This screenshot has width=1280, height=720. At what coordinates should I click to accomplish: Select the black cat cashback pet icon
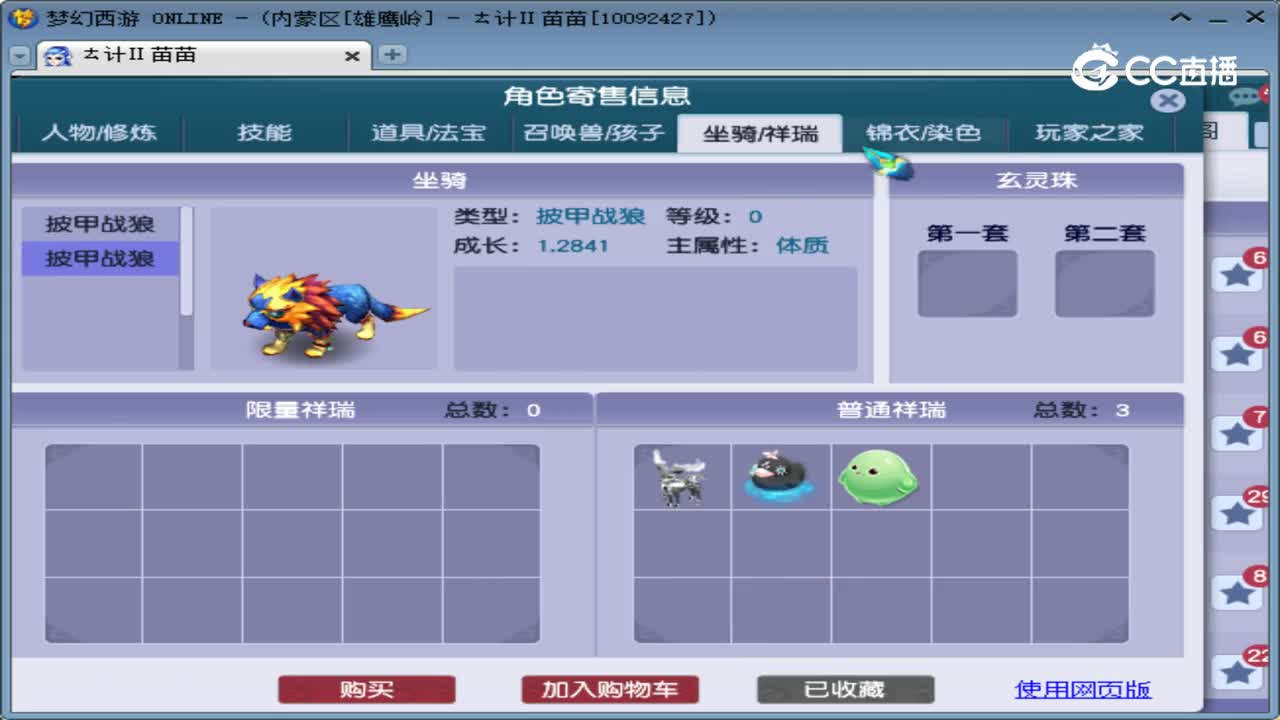tap(781, 477)
